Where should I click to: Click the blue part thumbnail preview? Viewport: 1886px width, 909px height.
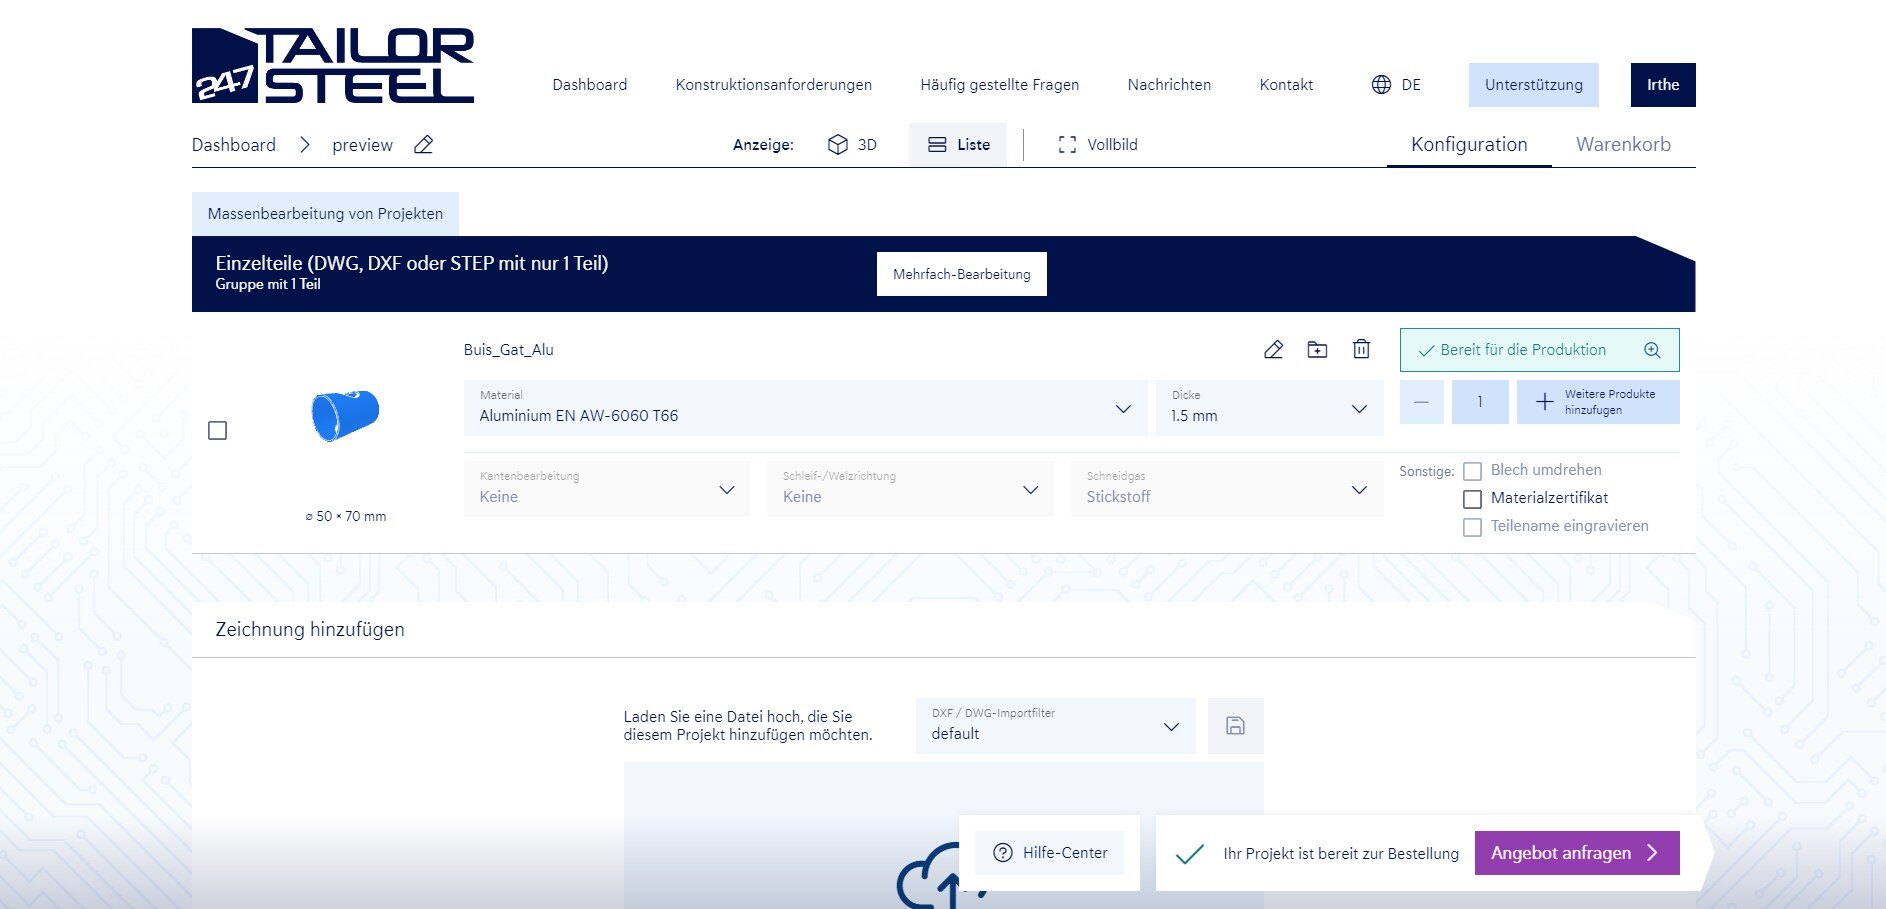tap(345, 415)
